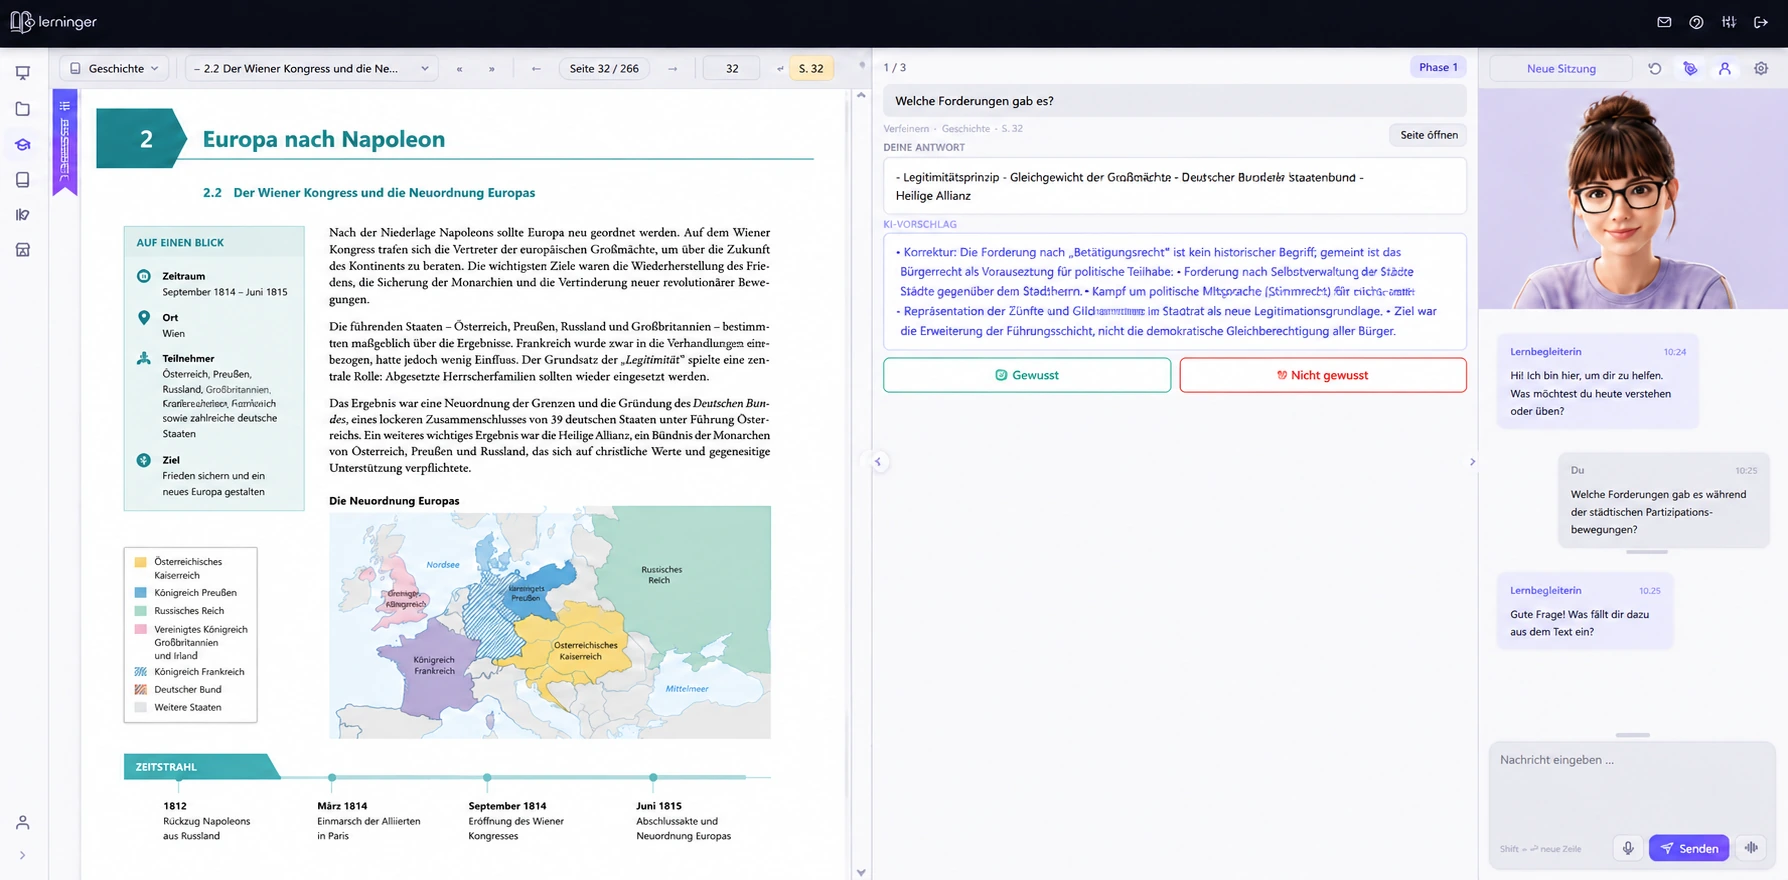Open the chapter dropdown '2.2 Der Wiener Kongress'

click(311, 69)
